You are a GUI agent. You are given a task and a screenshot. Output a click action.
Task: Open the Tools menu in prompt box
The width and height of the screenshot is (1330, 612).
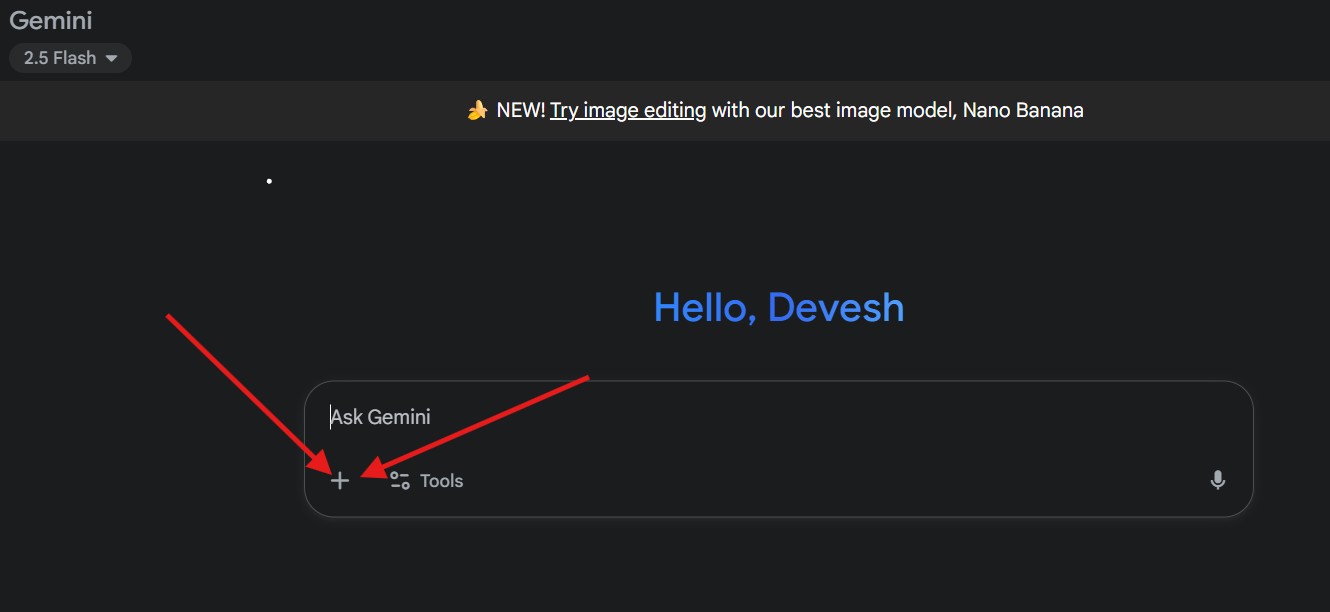(427, 481)
